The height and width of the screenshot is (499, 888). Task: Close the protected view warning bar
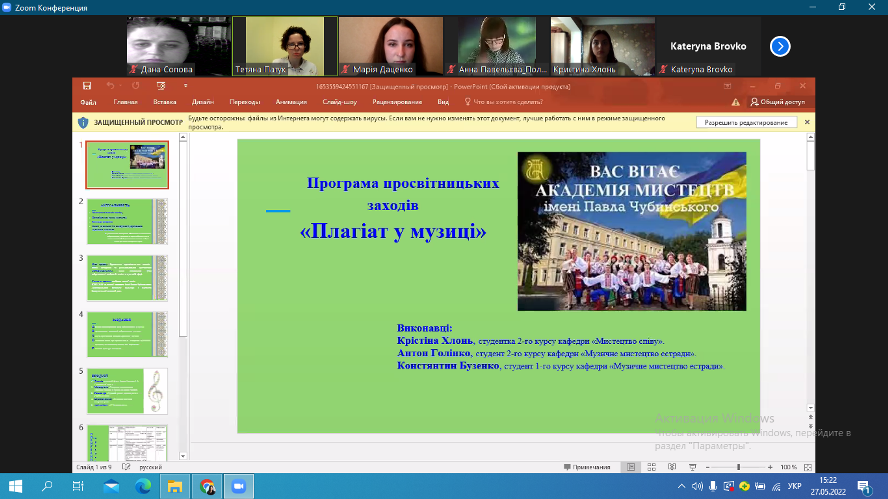(x=808, y=122)
